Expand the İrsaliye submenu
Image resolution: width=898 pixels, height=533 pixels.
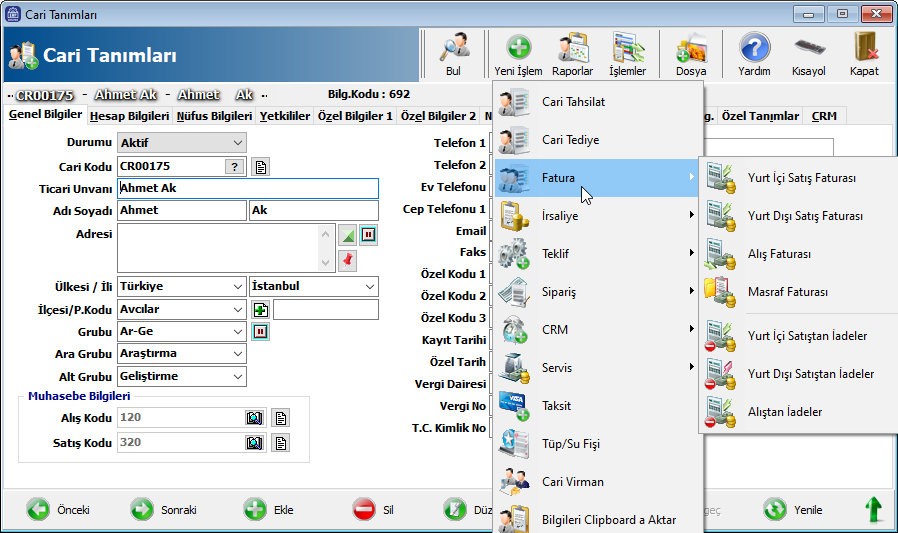click(x=596, y=215)
